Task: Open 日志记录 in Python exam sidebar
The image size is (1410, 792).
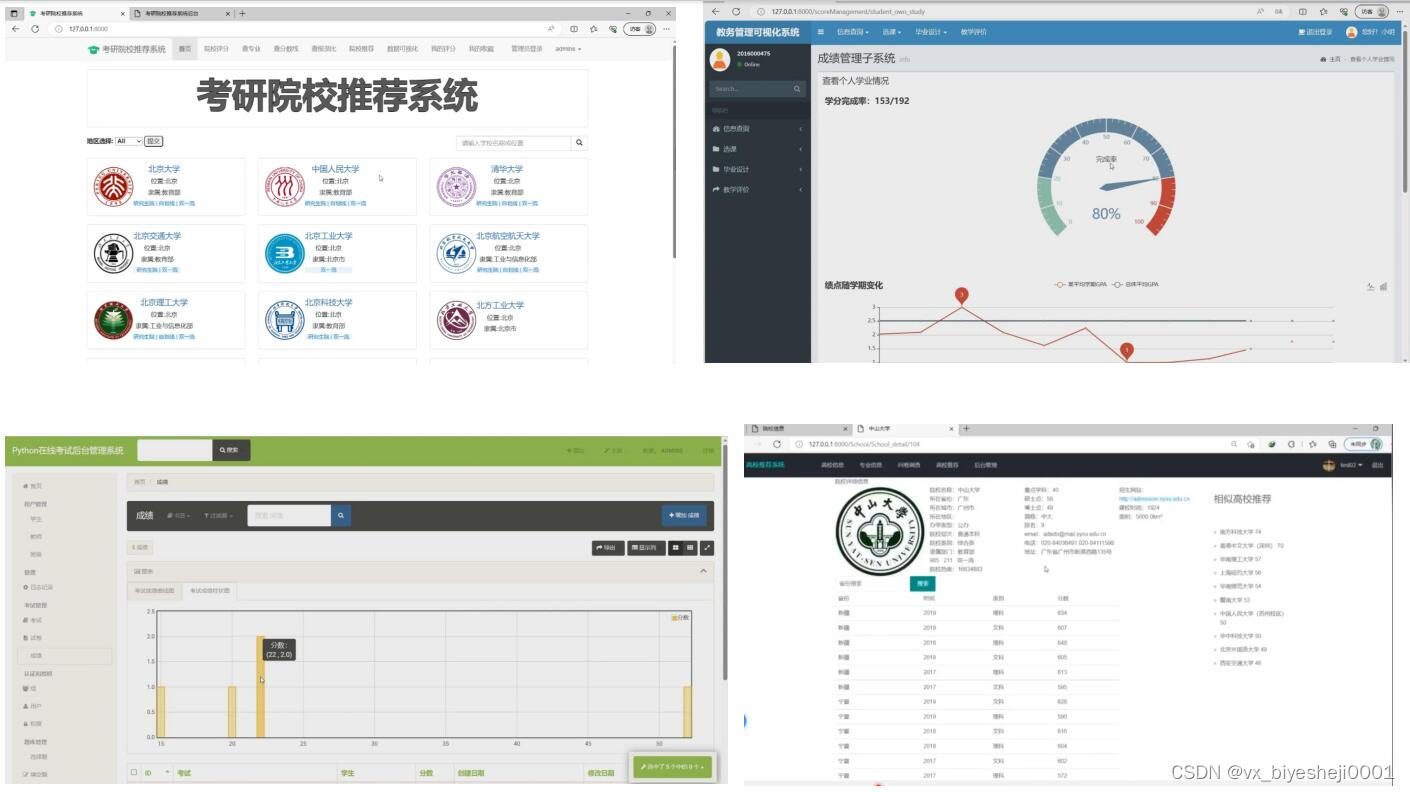Action: [x=38, y=587]
